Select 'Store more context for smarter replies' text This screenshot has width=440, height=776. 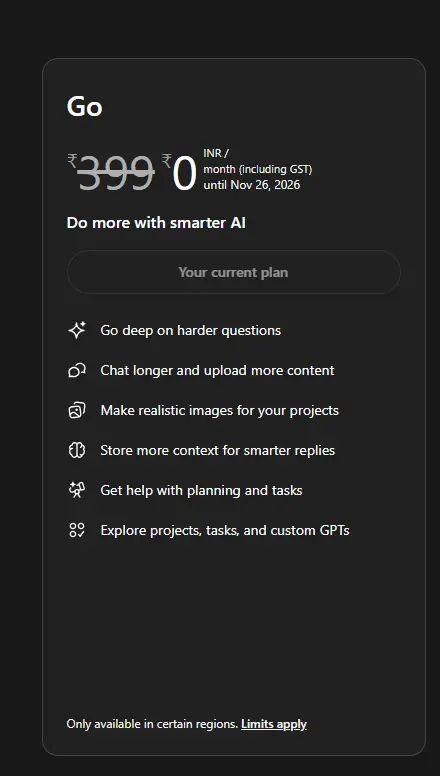pos(218,451)
